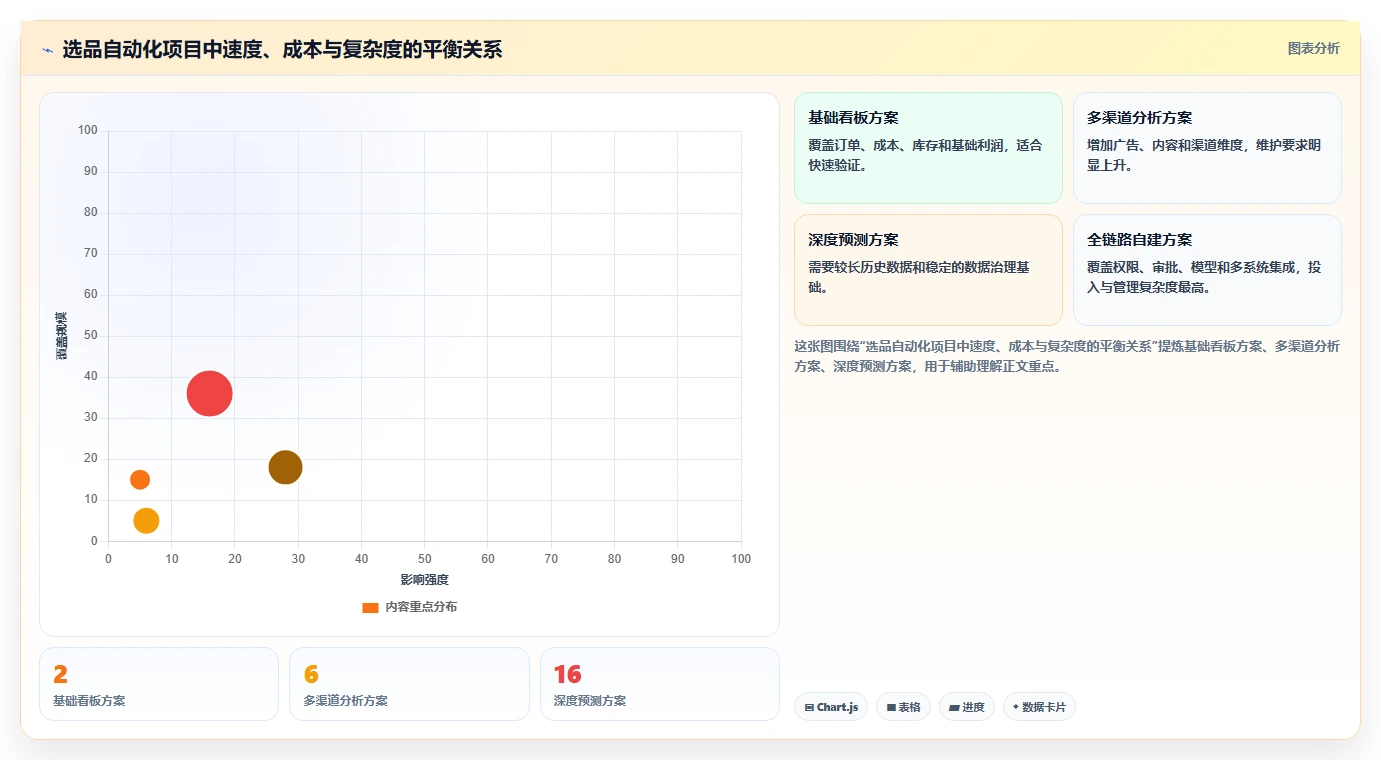1381x760 pixels.
Task: Click the chart page title text
Action: 282,49
